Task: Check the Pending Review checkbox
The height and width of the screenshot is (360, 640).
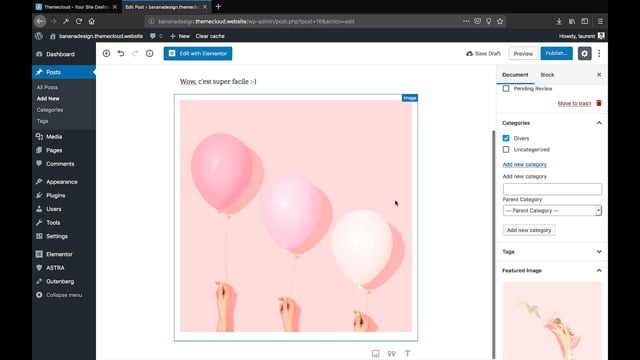Action: tap(506, 88)
